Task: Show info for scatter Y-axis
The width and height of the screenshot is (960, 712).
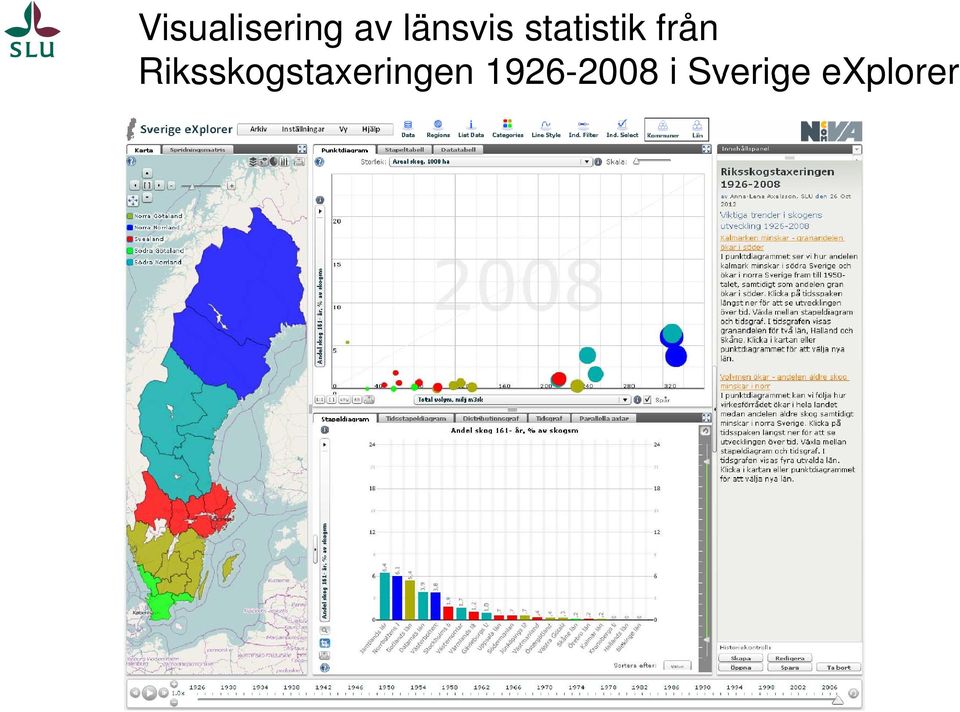Action: [x=320, y=200]
